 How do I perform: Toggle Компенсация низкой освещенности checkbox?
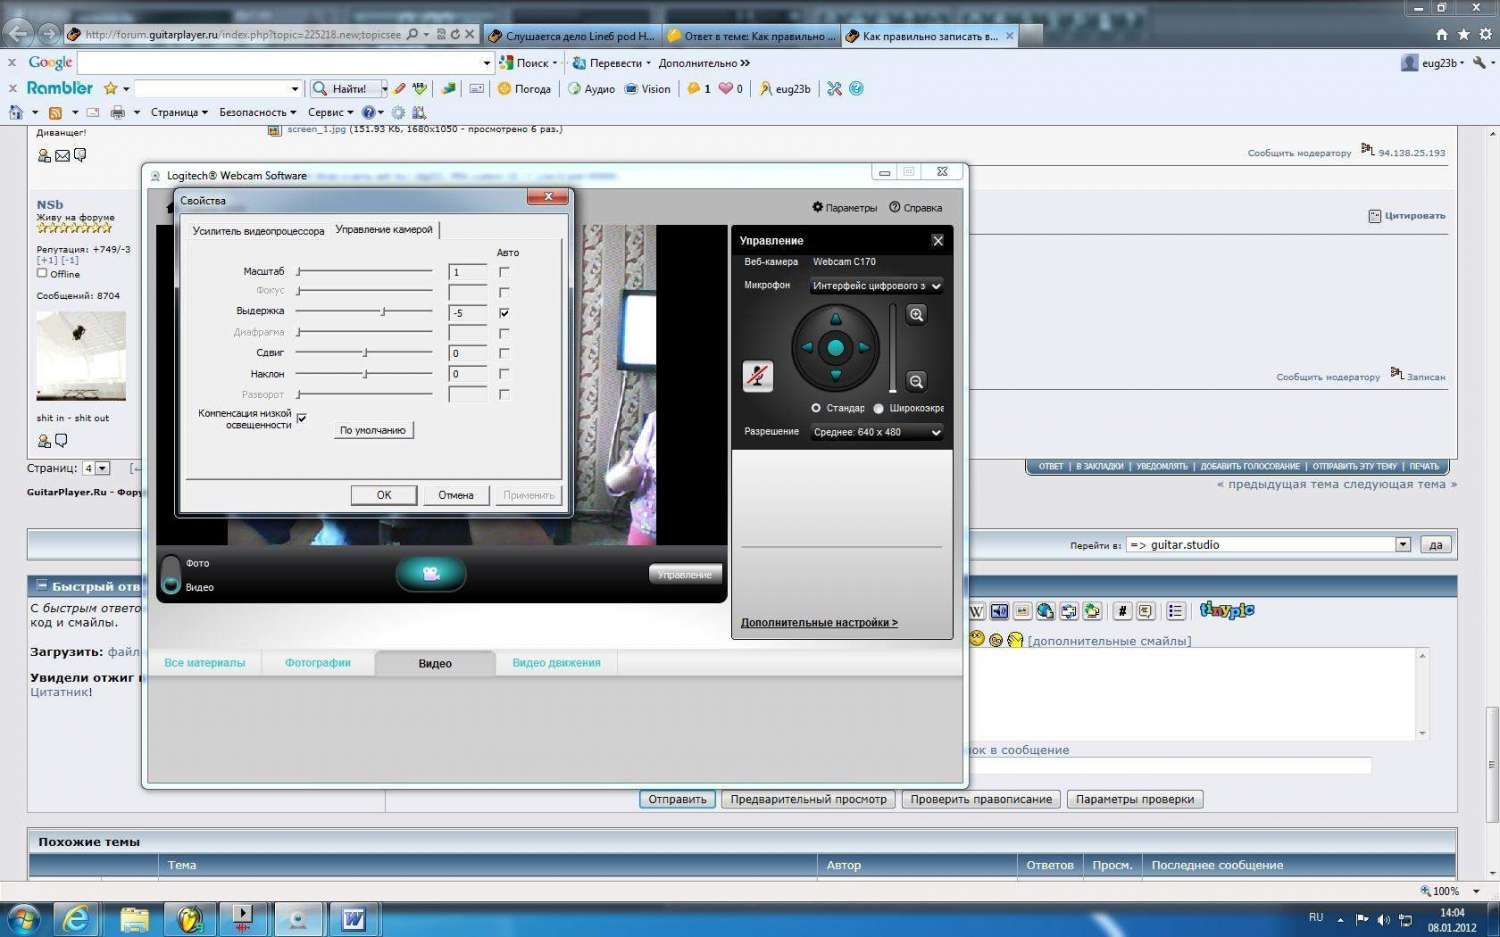pyautogui.click(x=301, y=418)
